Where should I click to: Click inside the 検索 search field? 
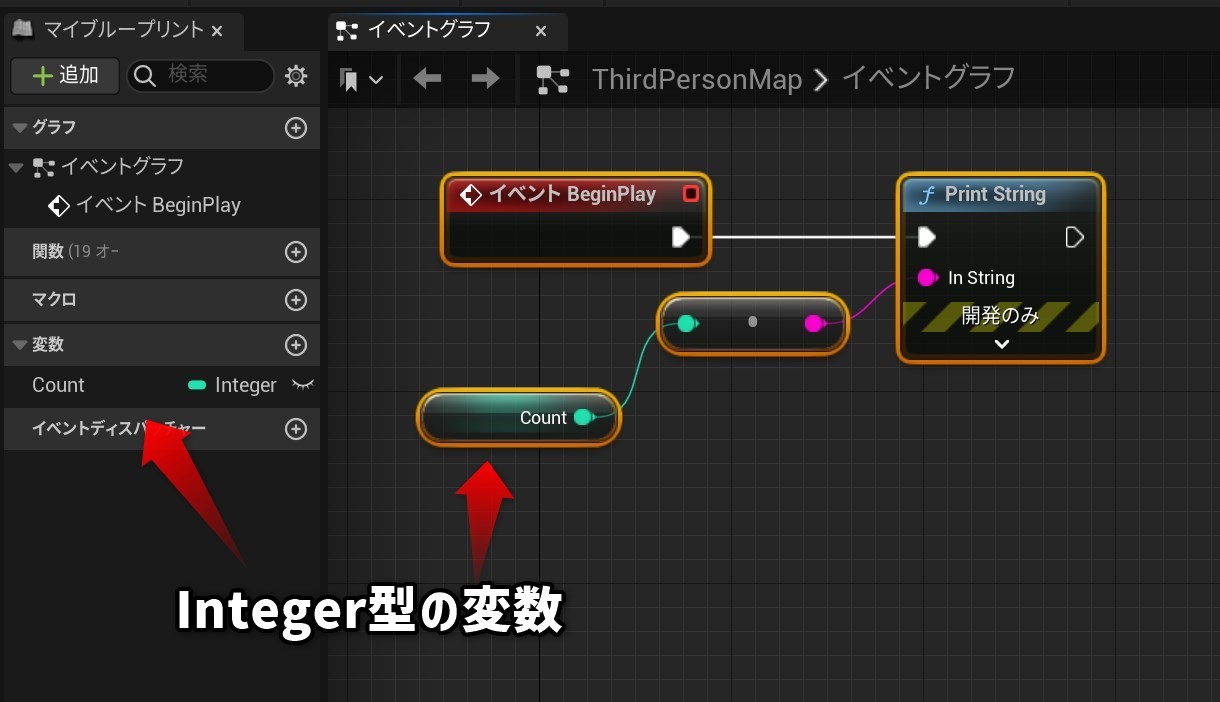coord(200,75)
